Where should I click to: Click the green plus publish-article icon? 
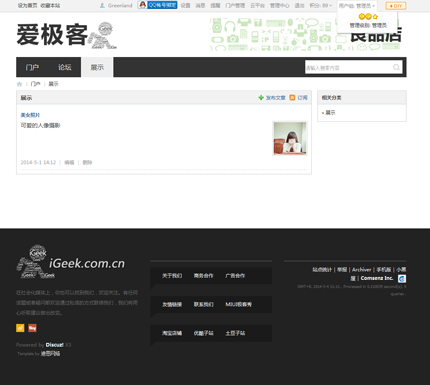pos(261,97)
